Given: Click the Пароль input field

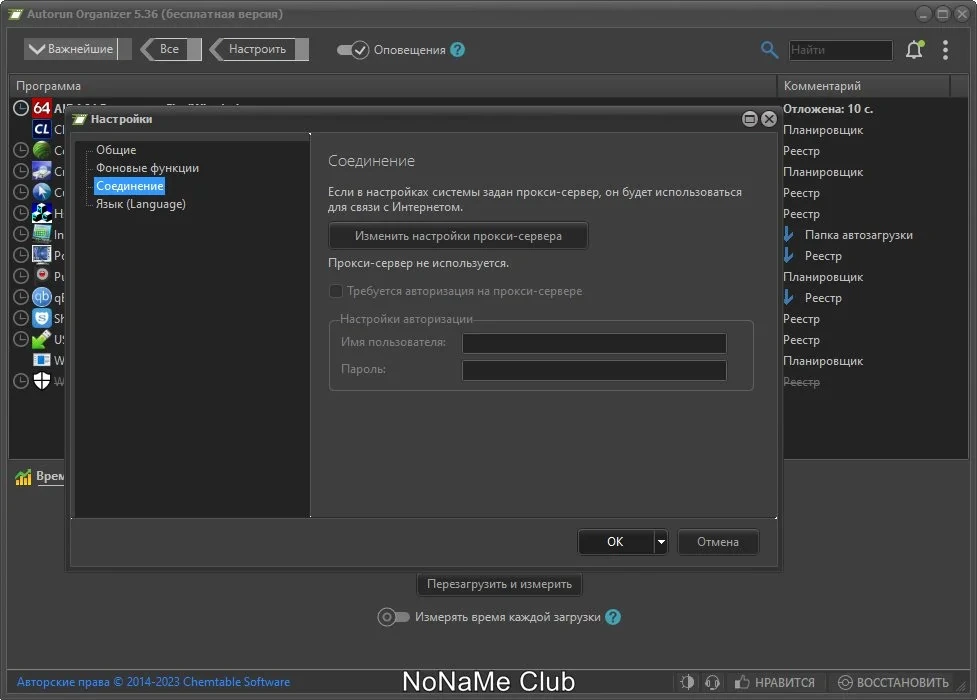Looking at the screenshot, I should [594, 370].
